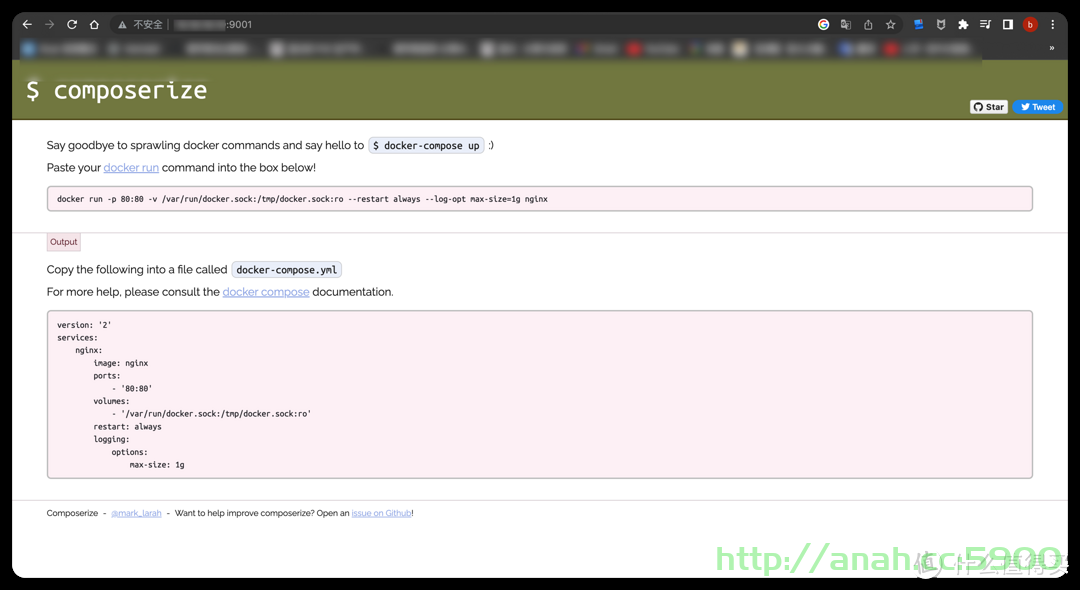Click the "version: '2'" output line
The height and width of the screenshot is (590, 1080).
pyautogui.click(x=84, y=325)
